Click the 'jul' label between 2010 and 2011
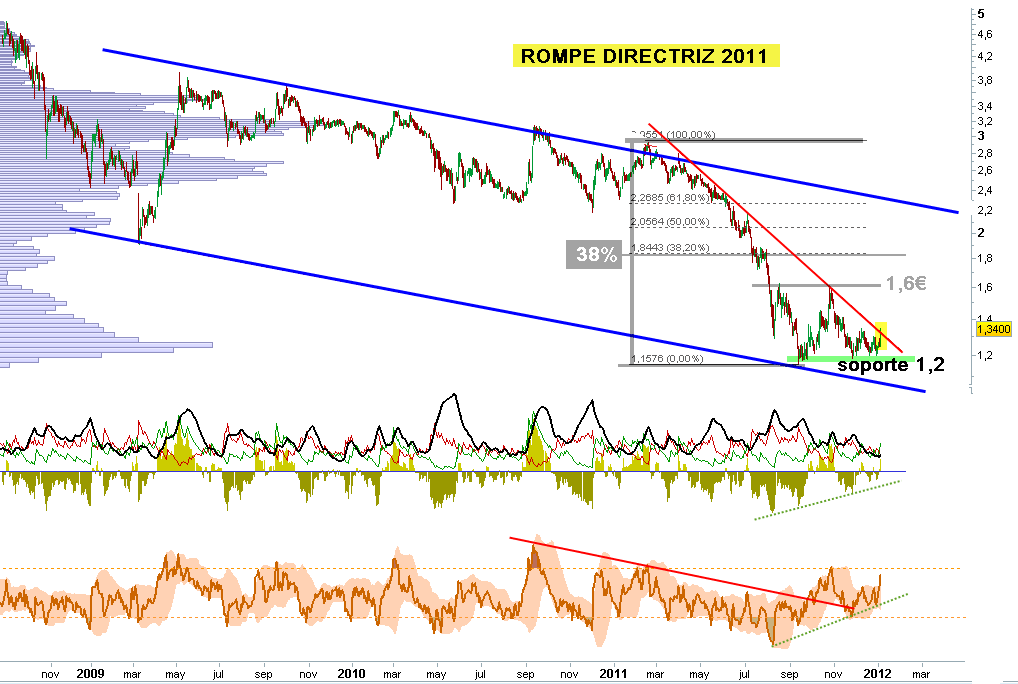1018x684 pixels. [x=480, y=674]
